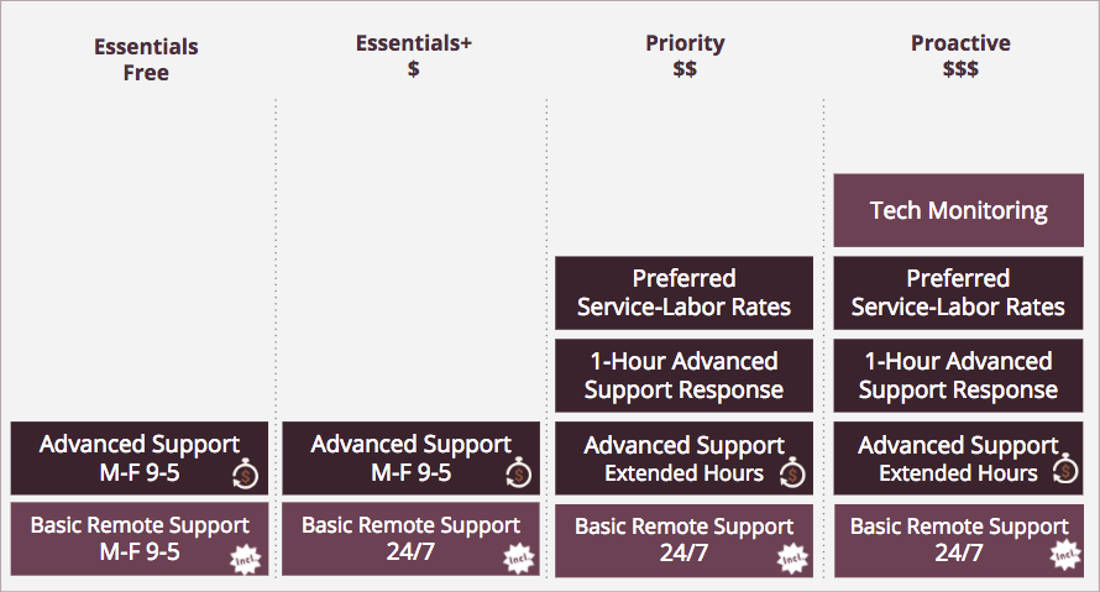
Task: Click the stopwatch-dollar icon in Priority Advanced Support
Action: pyautogui.click(x=792, y=473)
